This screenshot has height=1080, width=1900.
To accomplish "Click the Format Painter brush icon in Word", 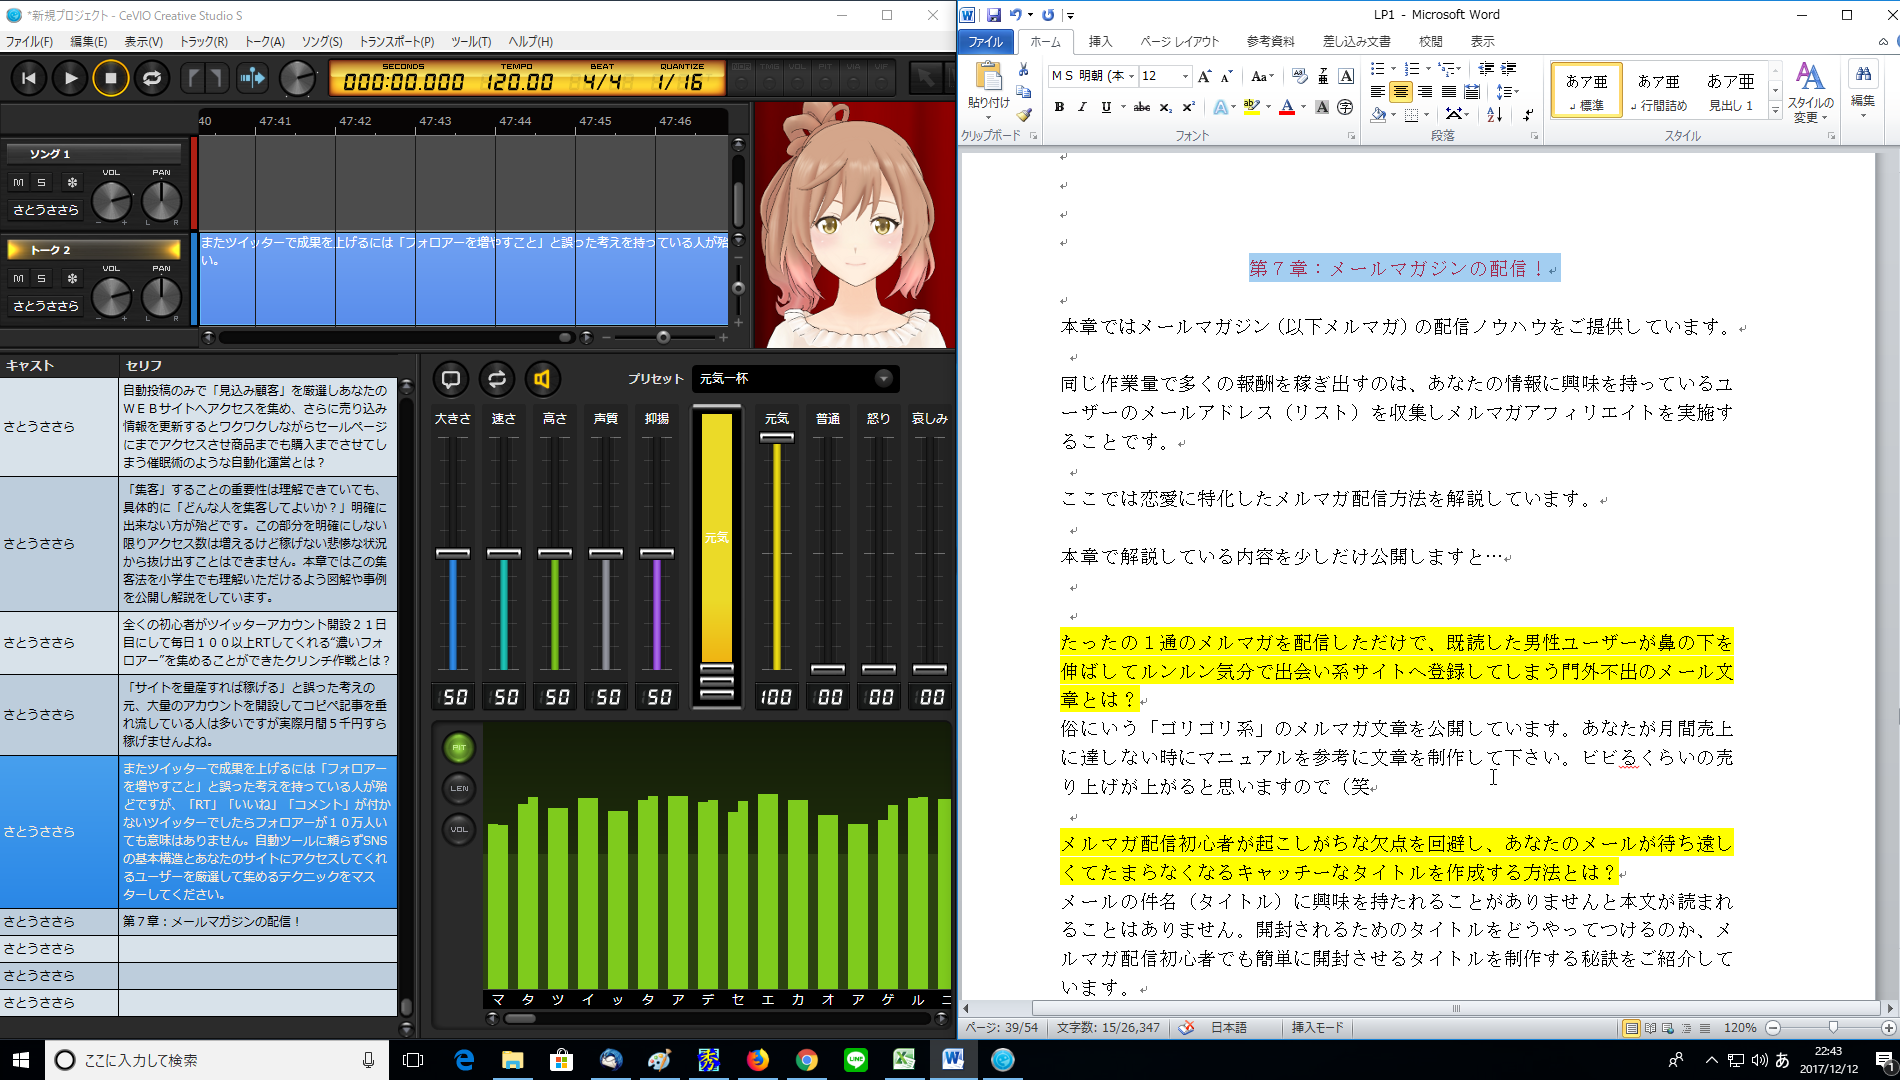I will click(1023, 115).
